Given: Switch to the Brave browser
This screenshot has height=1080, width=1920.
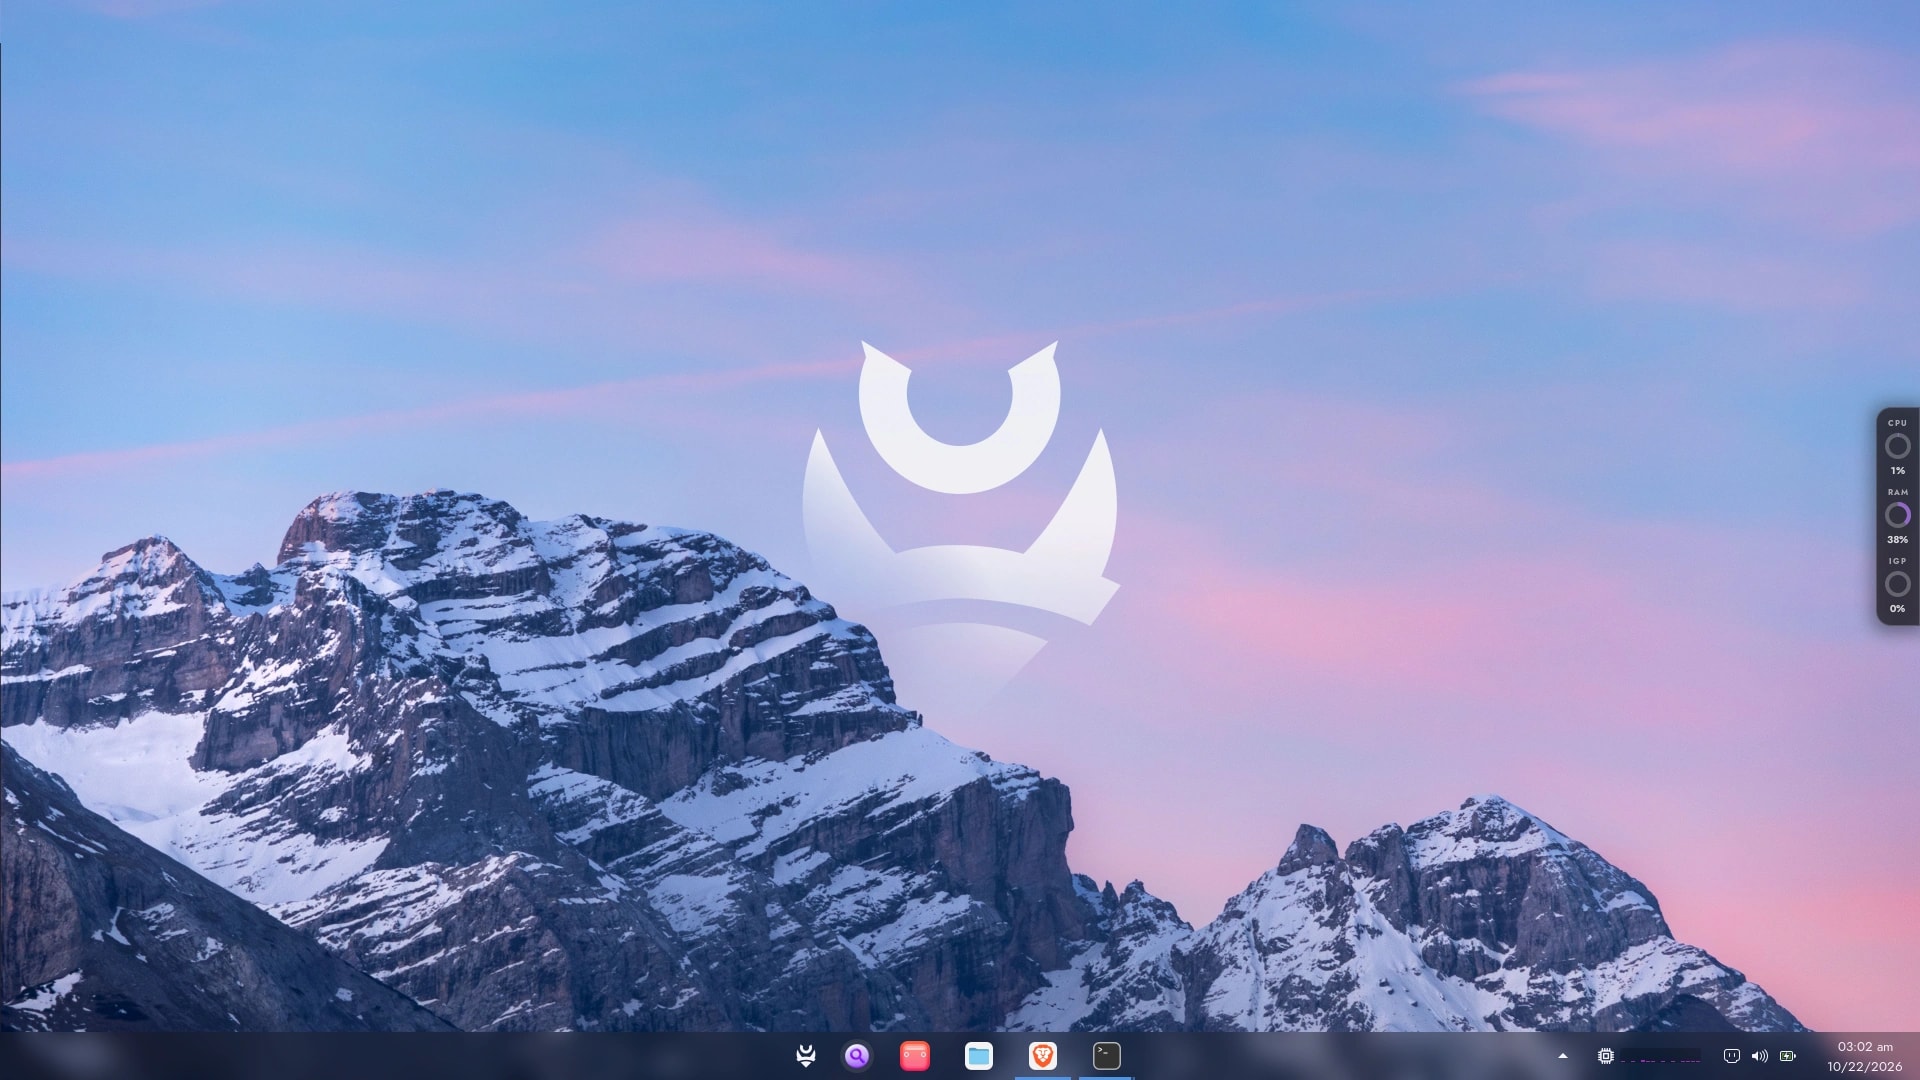Looking at the screenshot, I should click(1043, 1056).
